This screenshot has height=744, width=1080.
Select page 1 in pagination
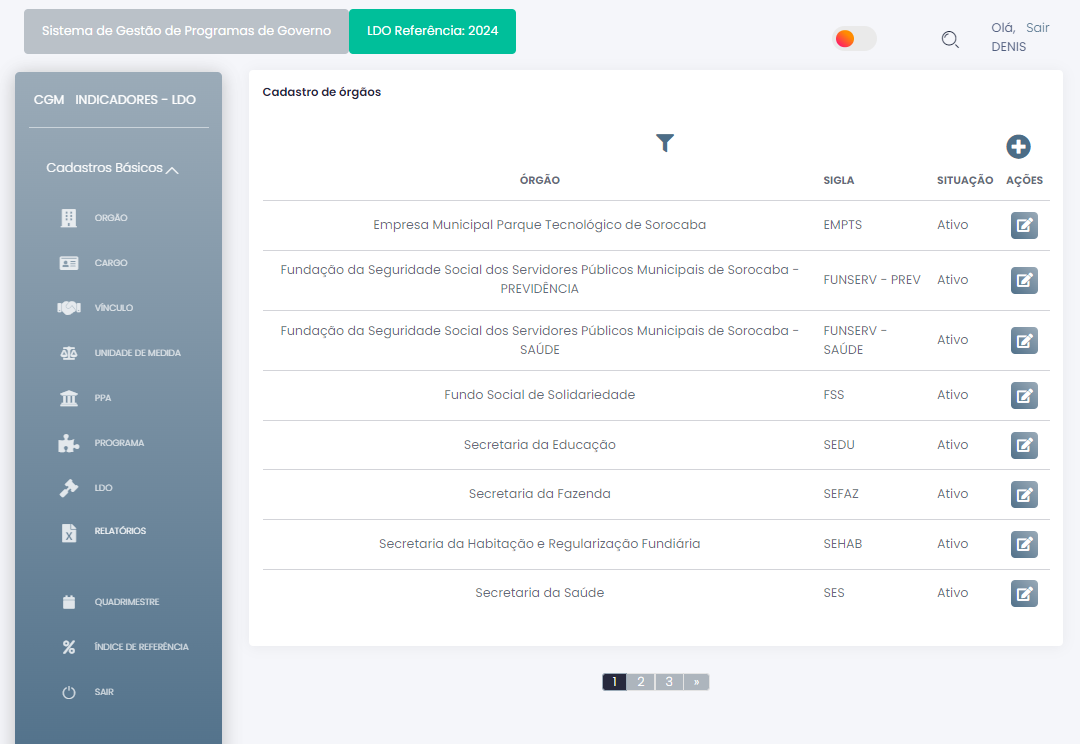tap(614, 682)
